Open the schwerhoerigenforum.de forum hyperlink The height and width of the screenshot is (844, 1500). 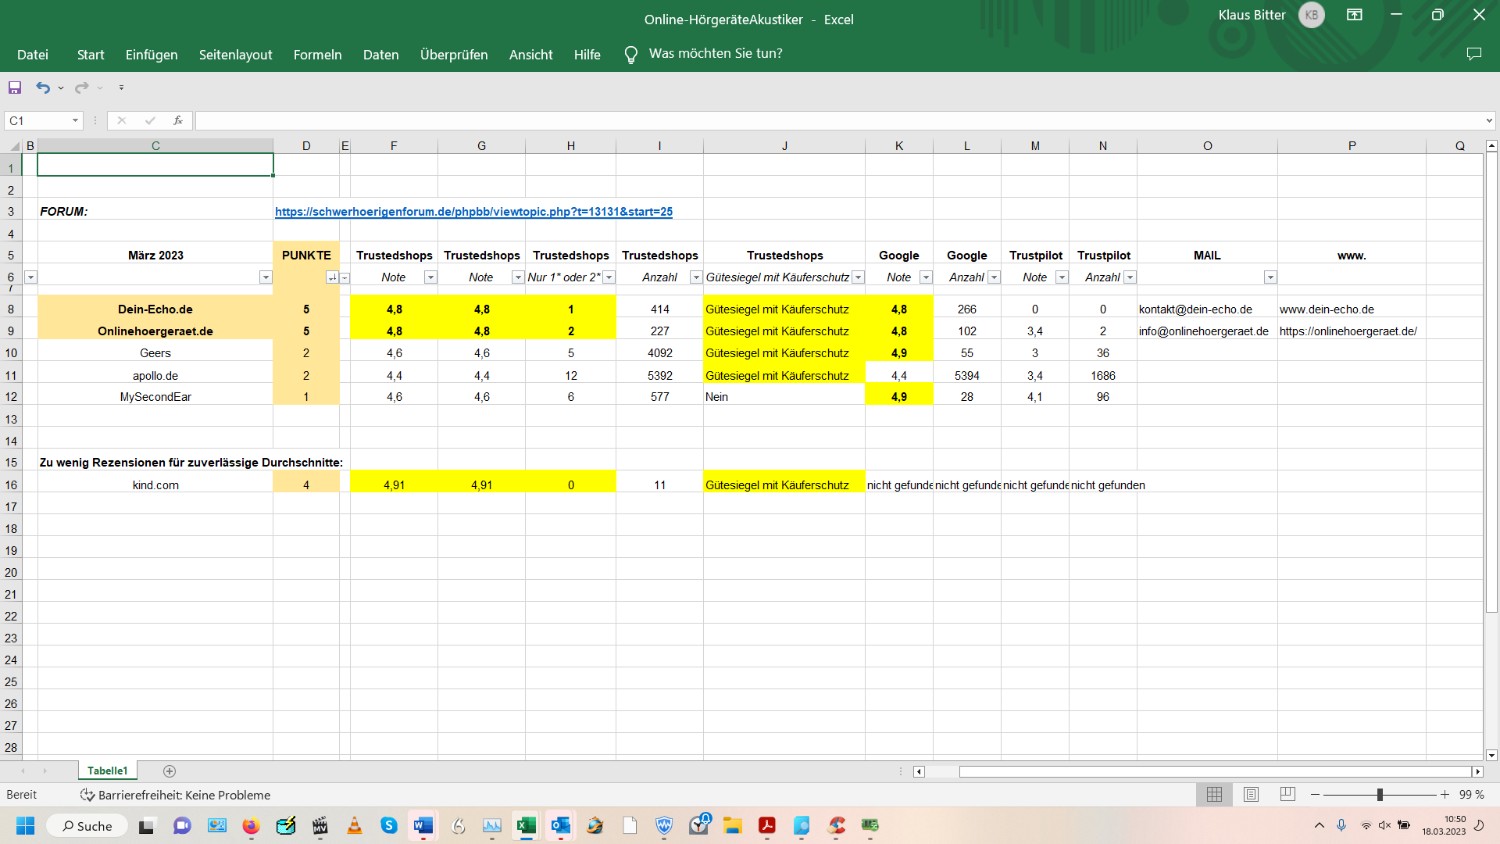pos(473,212)
